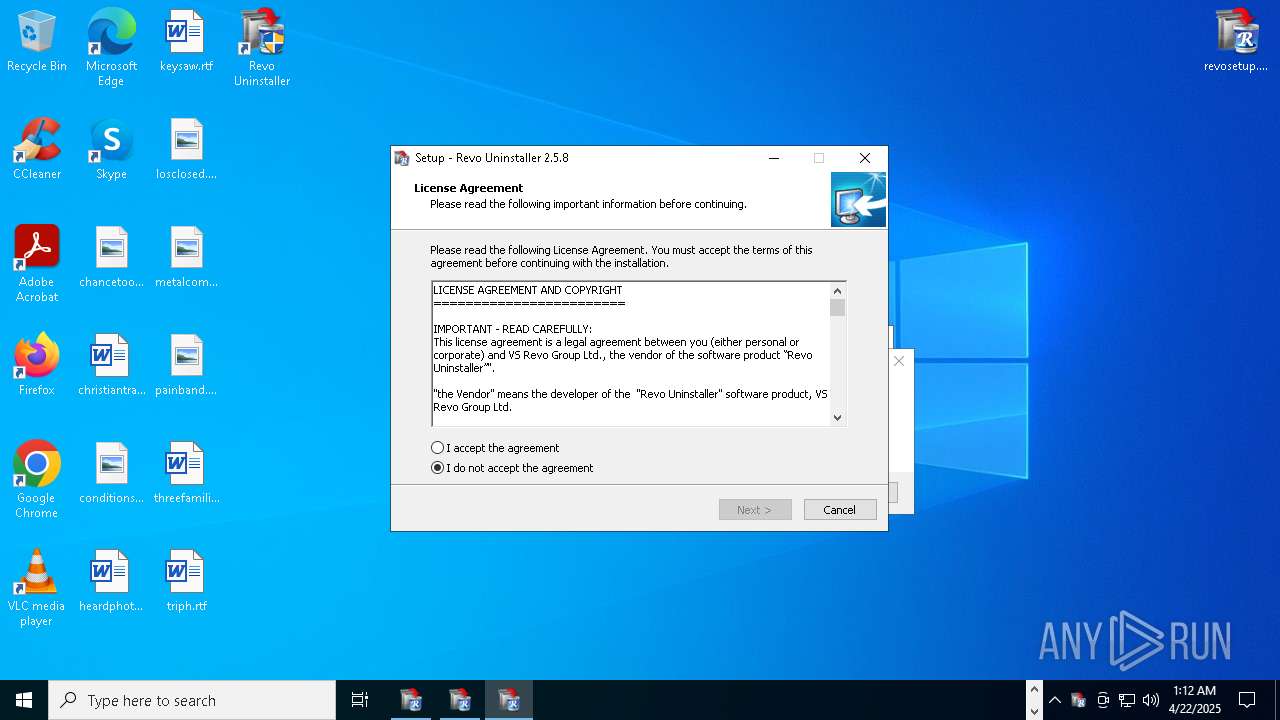Click volume icon in system tray
The width and height of the screenshot is (1280, 720).
[1151, 700]
